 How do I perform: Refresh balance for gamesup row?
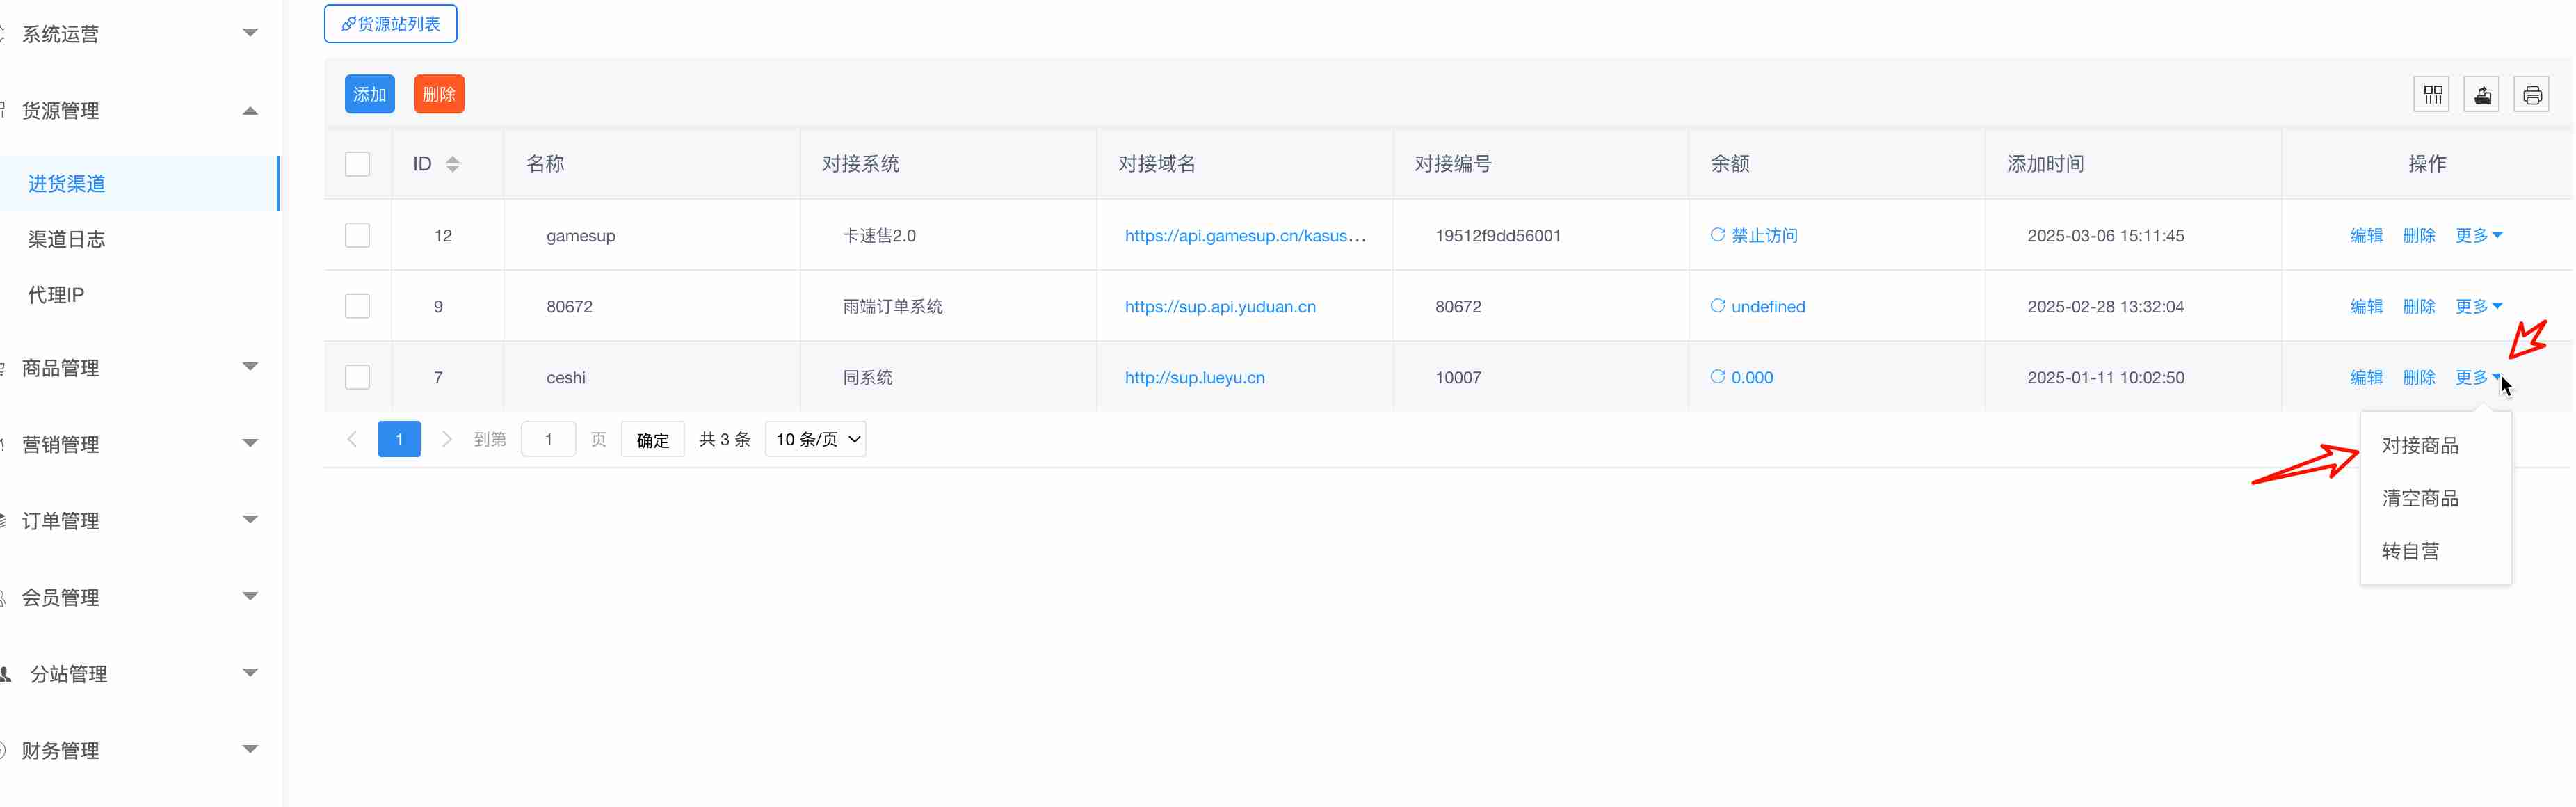1717,235
